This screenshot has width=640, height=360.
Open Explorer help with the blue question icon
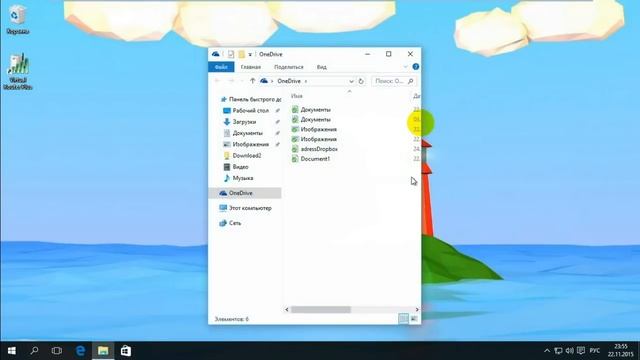point(416,67)
